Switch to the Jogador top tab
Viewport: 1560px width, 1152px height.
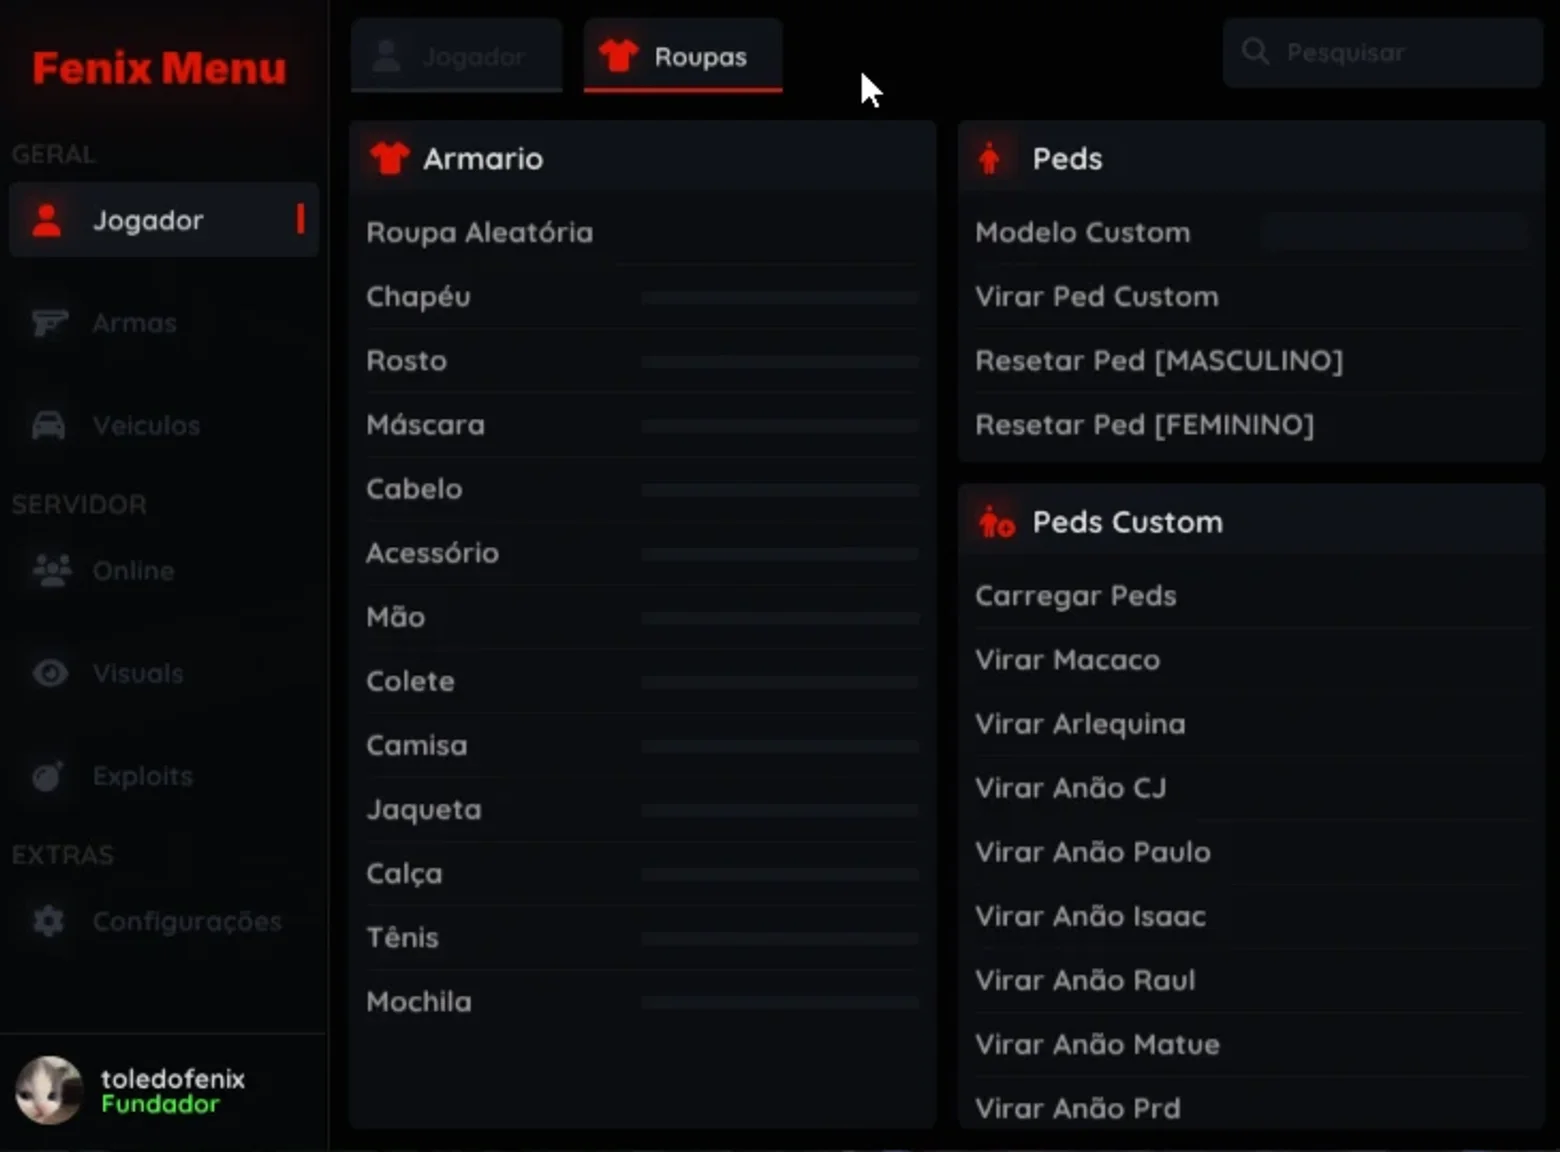(x=457, y=57)
